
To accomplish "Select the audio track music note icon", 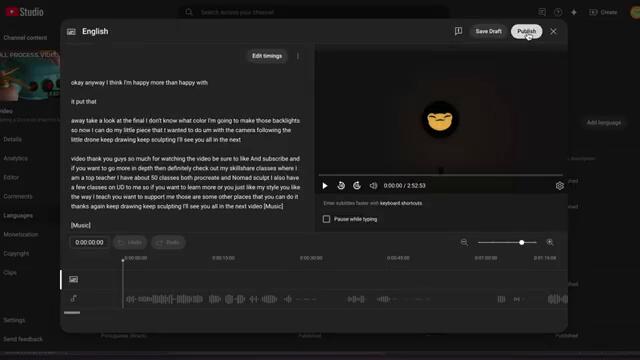I will click(73, 299).
